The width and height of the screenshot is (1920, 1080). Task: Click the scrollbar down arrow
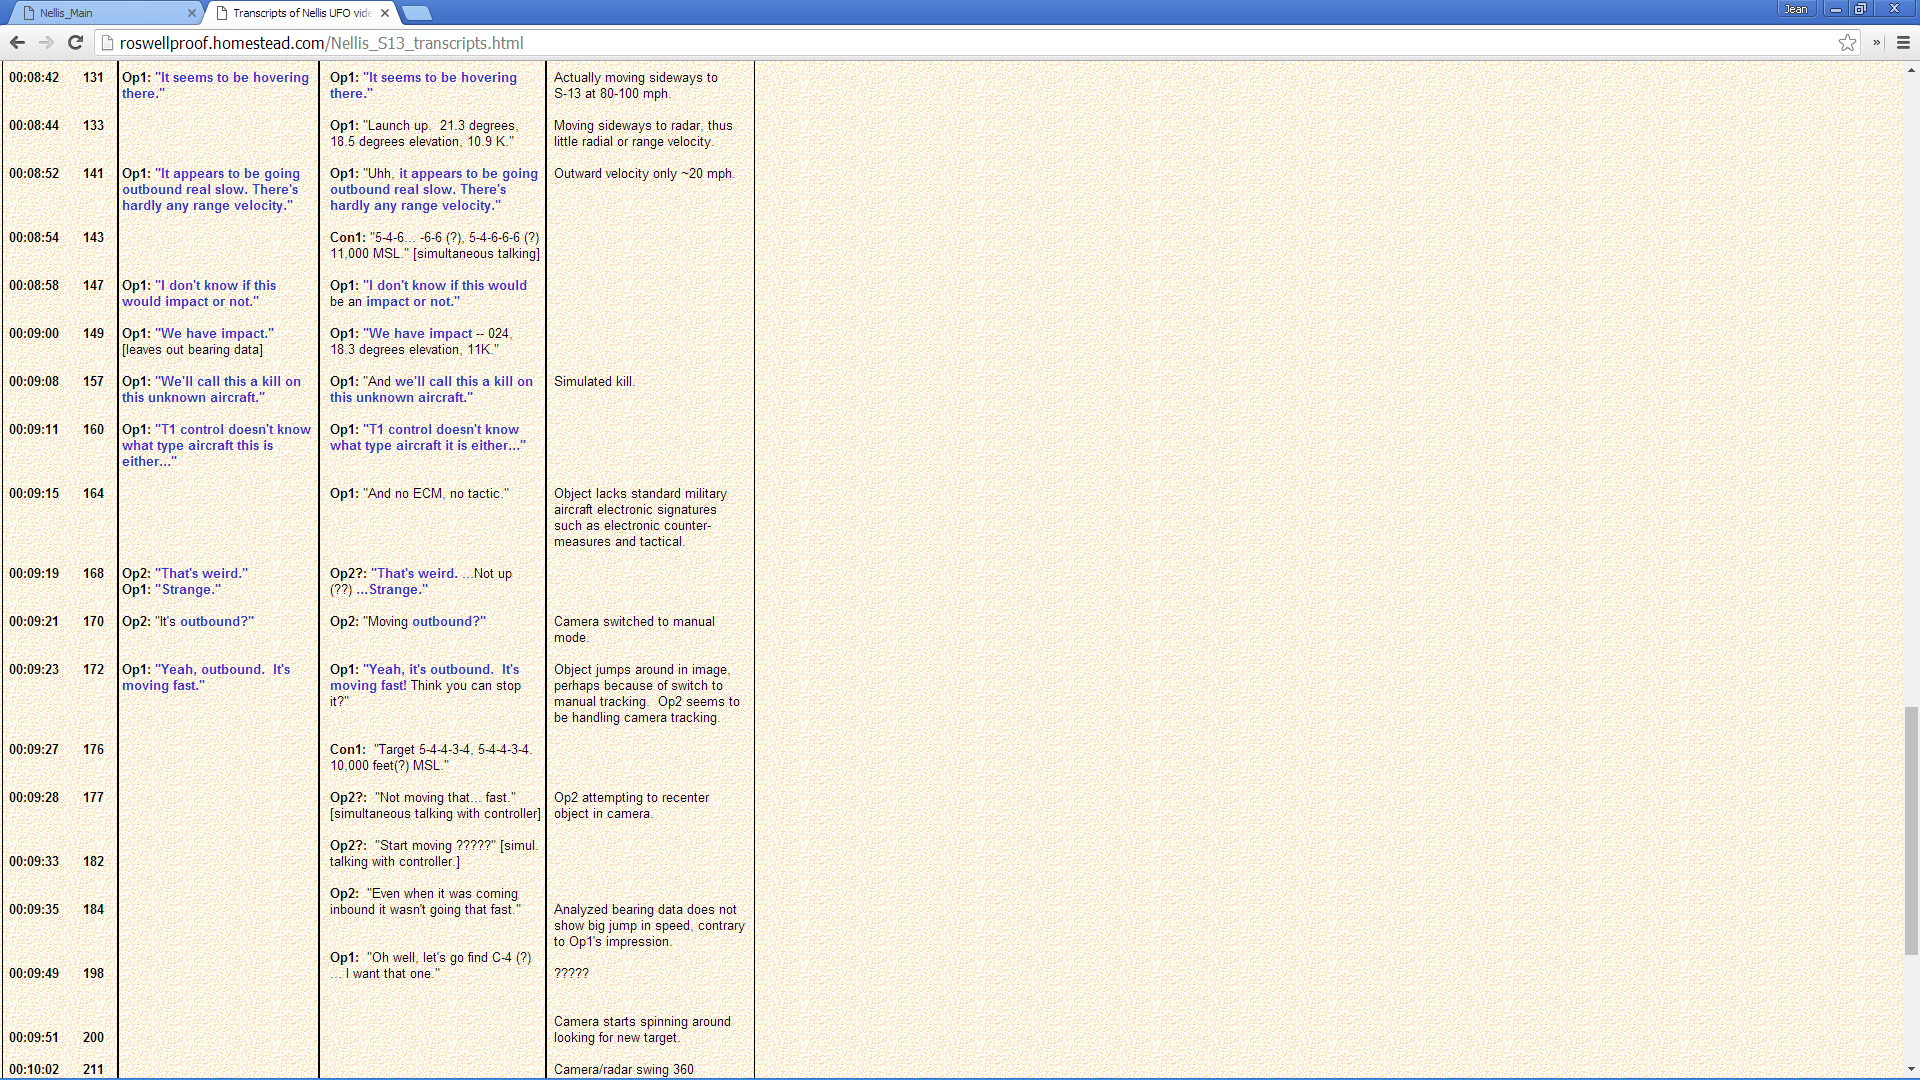[x=1911, y=1069]
